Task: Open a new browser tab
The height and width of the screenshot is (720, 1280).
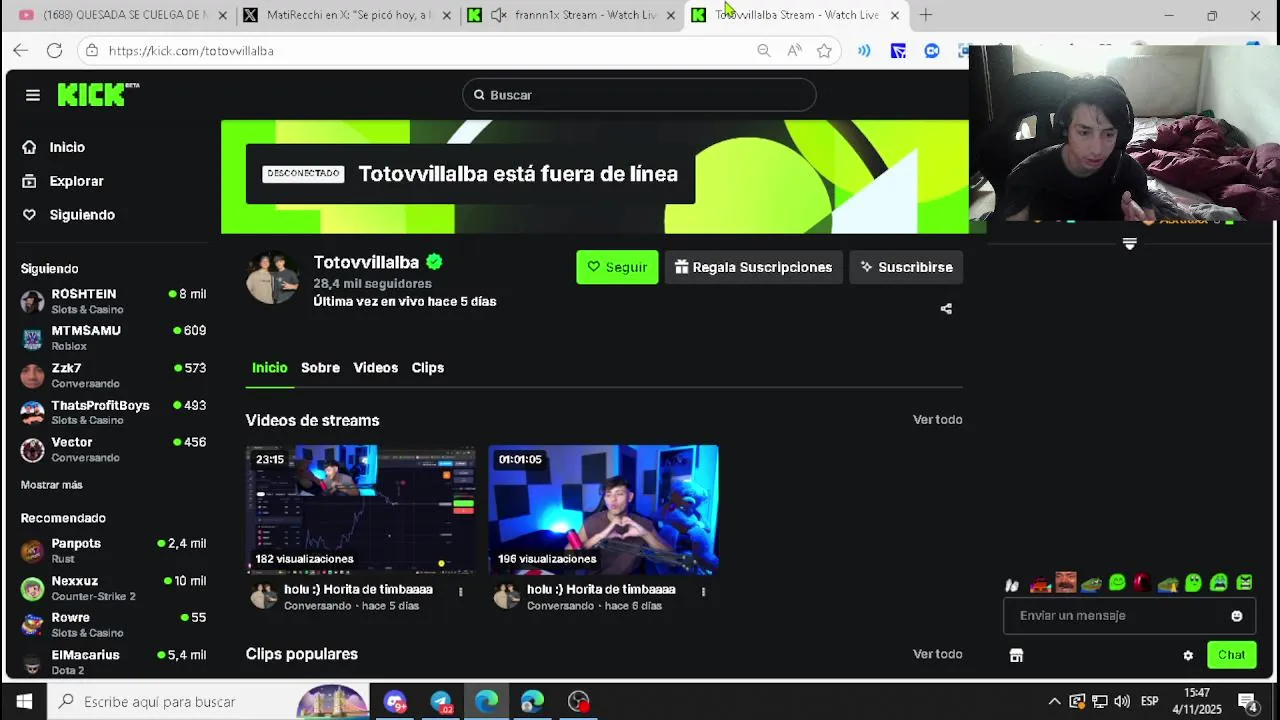Action: tap(926, 15)
